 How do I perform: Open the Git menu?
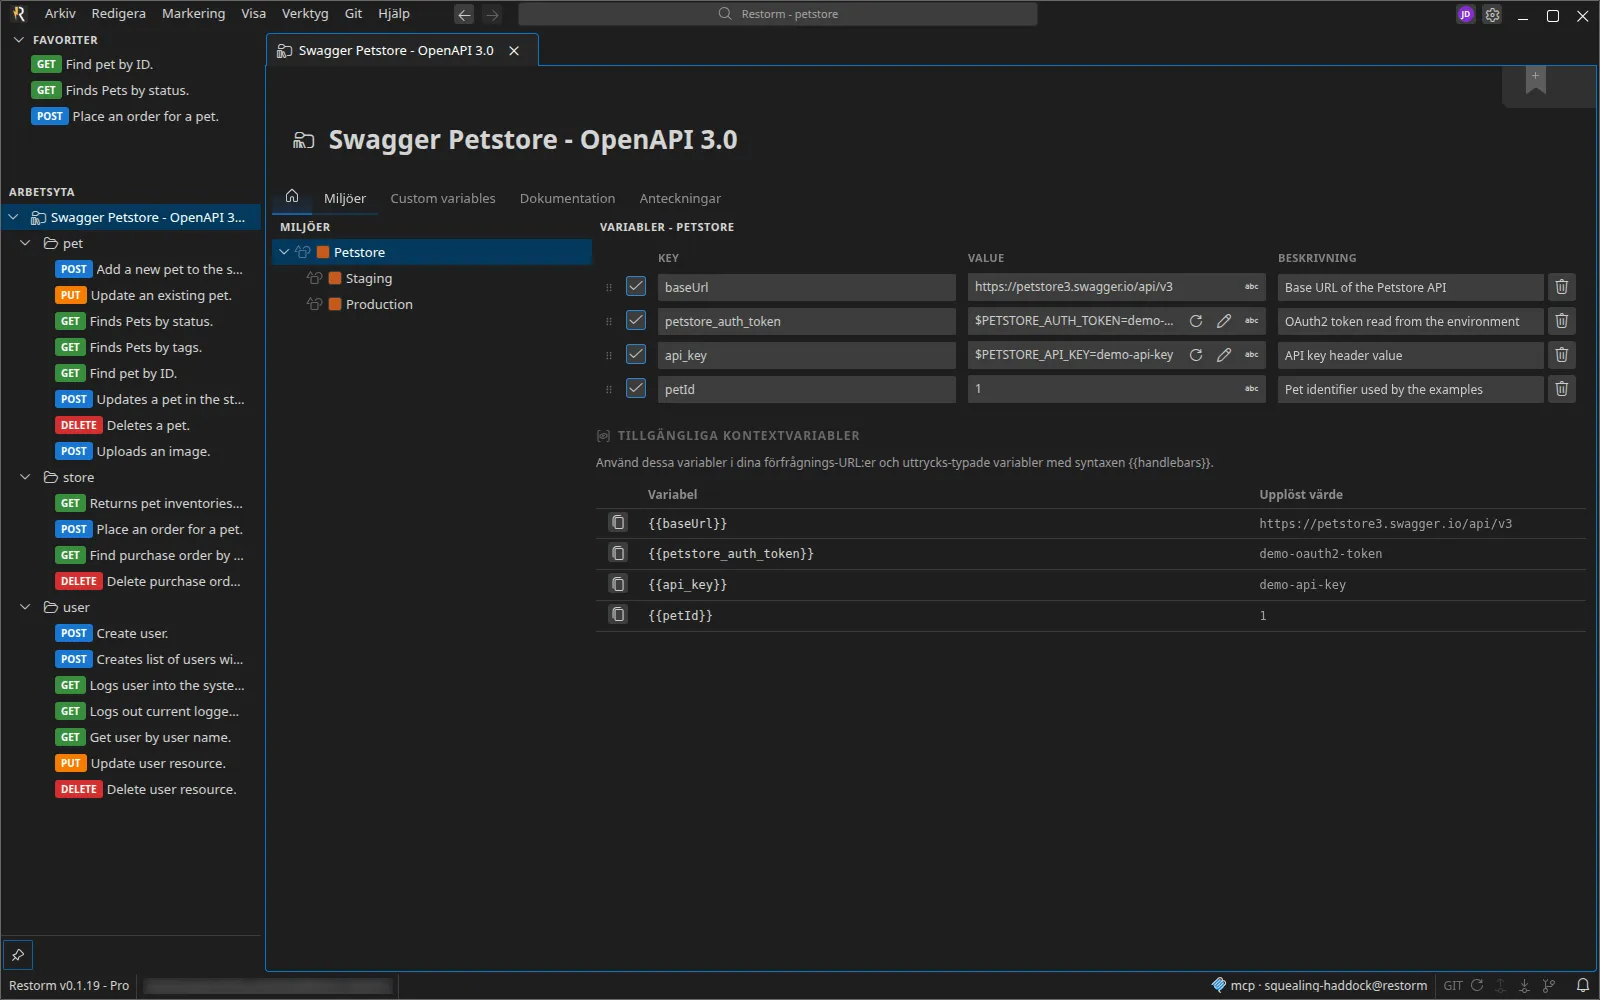click(353, 14)
